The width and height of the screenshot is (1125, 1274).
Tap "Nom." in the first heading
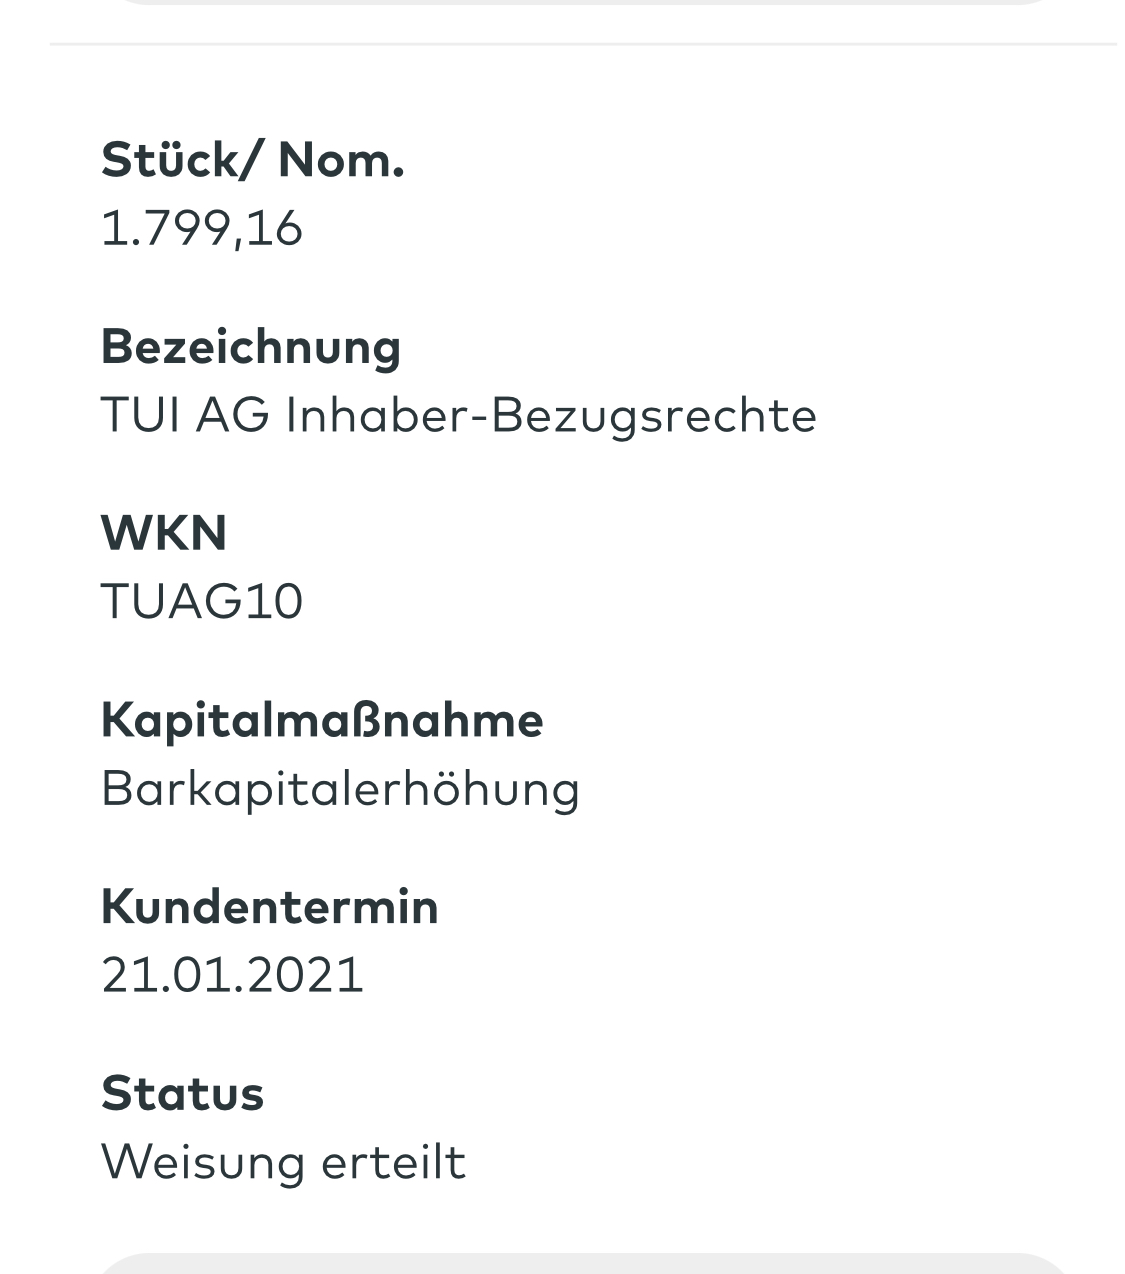point(341,160)
